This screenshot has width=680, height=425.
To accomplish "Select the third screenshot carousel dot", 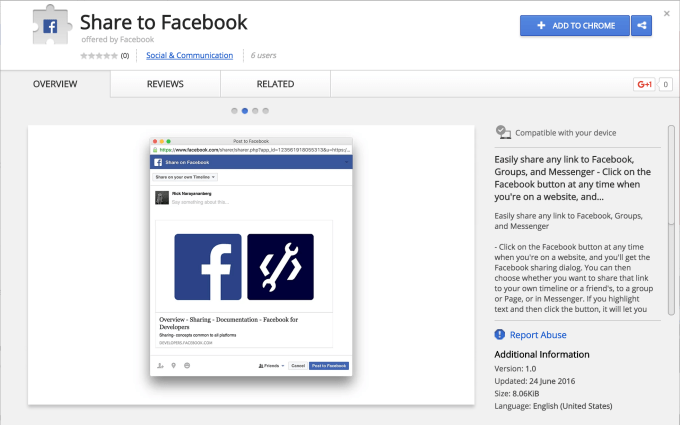I will (x=255, y=111).
